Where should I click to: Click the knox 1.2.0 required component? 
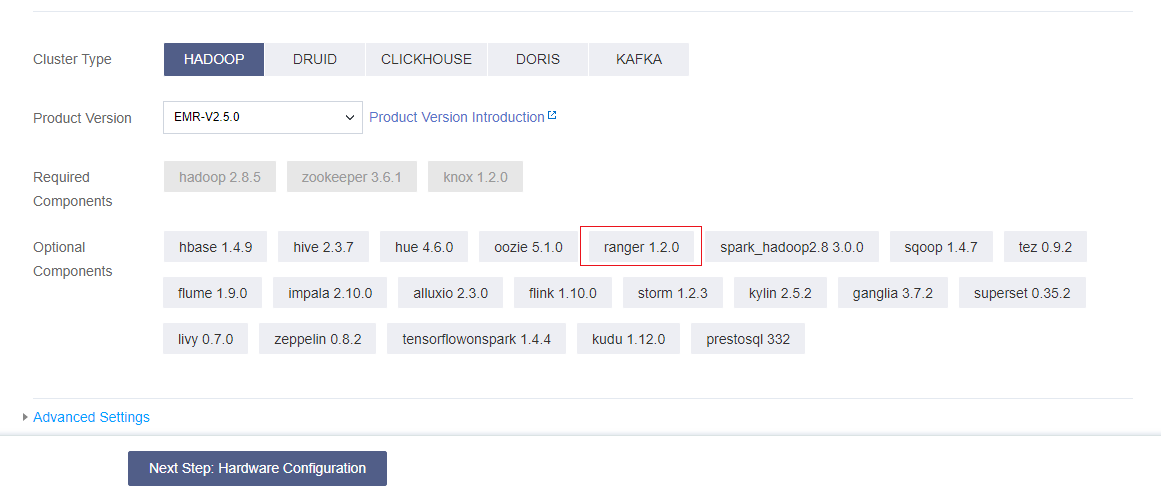coord(475,177)
